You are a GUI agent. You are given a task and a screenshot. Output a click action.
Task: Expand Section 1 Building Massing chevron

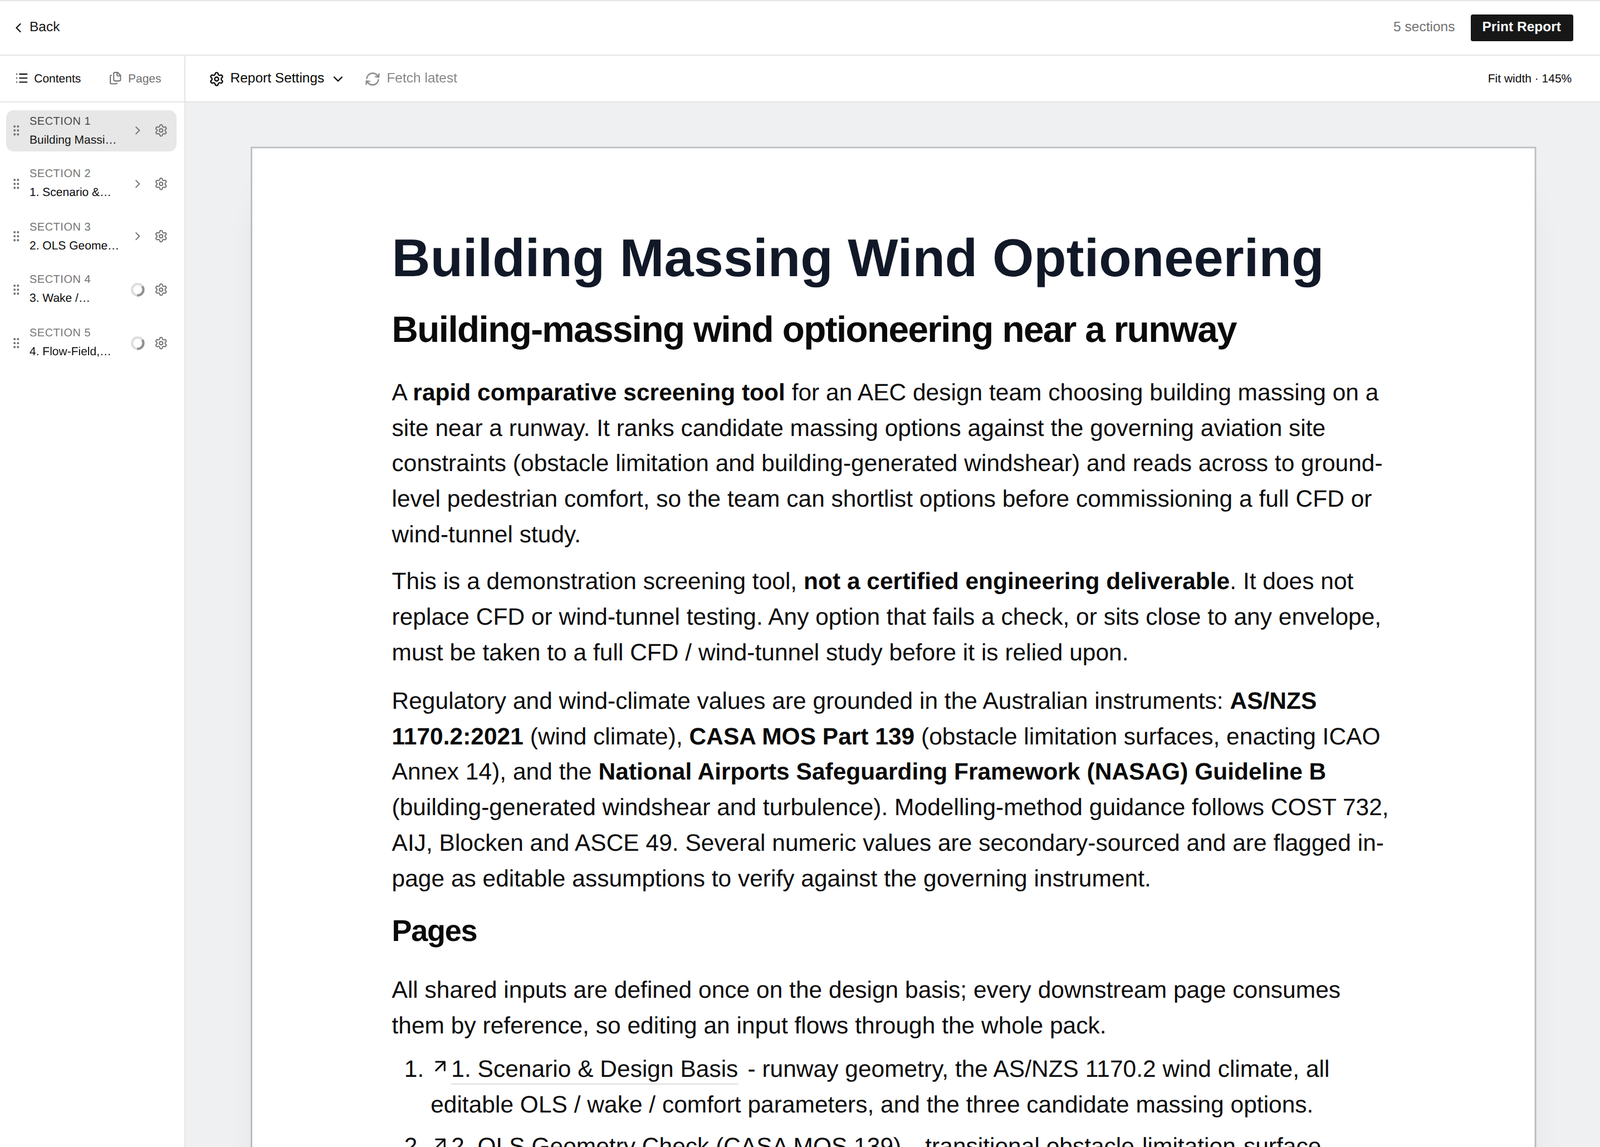pos(137,131)
